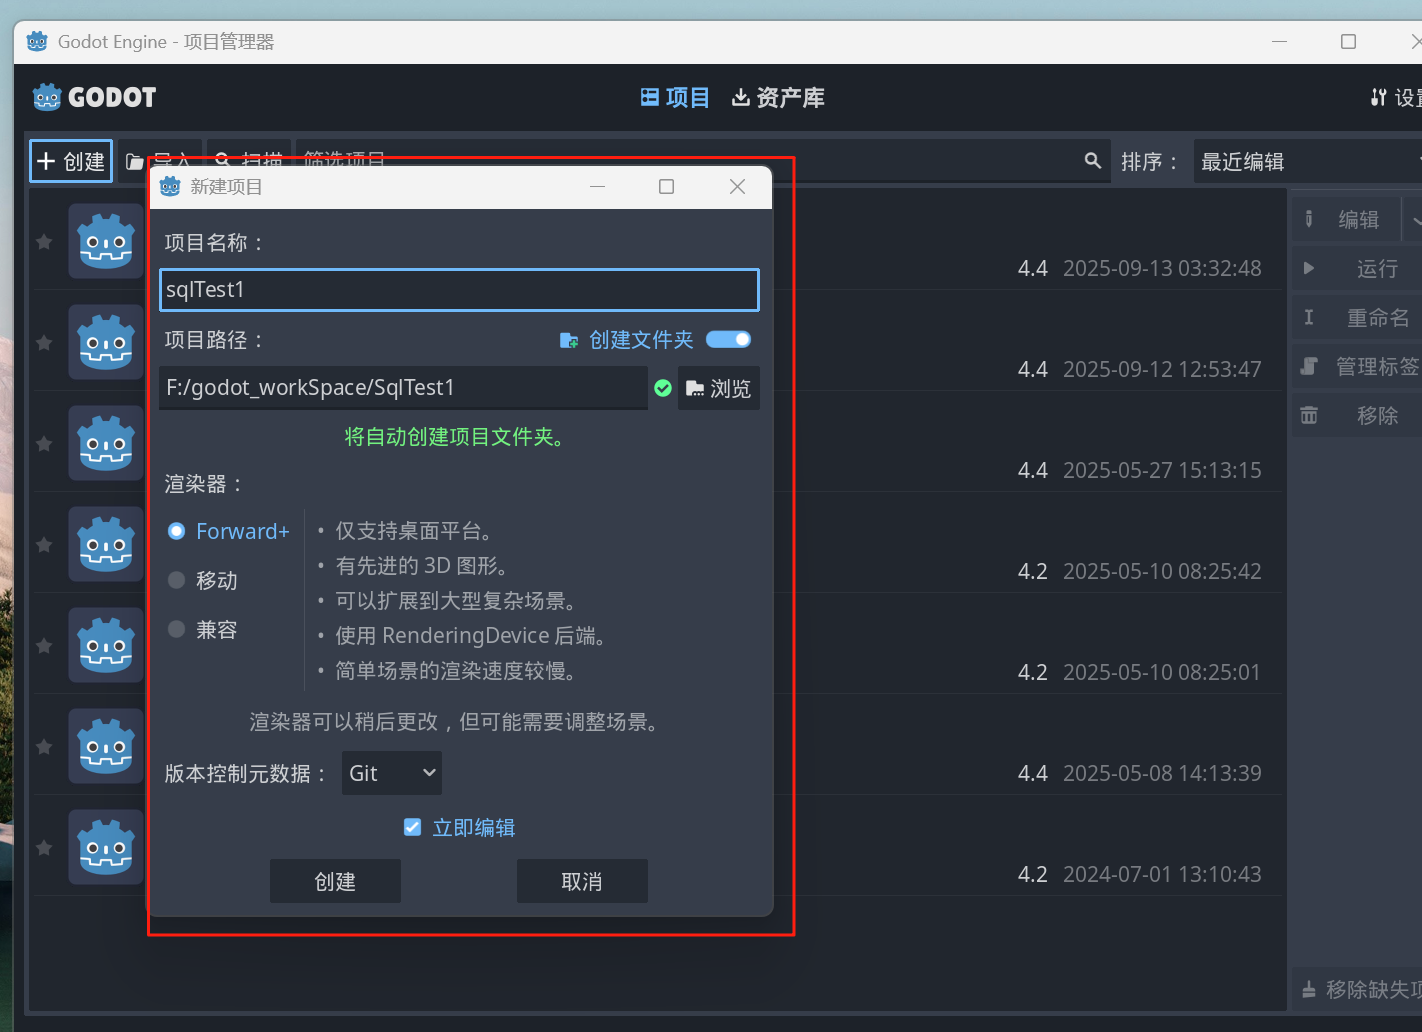Screen dimensions: 1422x1032
Task: Favorite the project dated 2025-05-10 08:25:01
Action: (44, 646)
